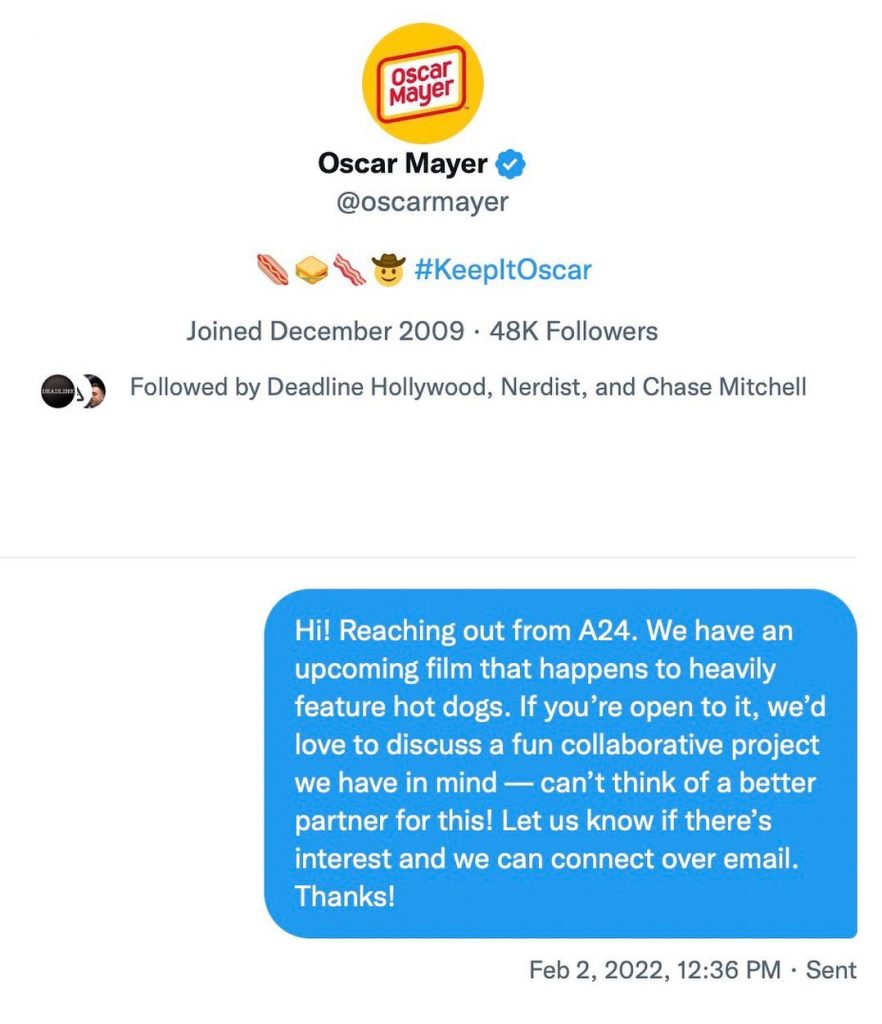Screen dimensions: 882x1024
Task: View the 48K Followers list
Action: tap(574, 330)
